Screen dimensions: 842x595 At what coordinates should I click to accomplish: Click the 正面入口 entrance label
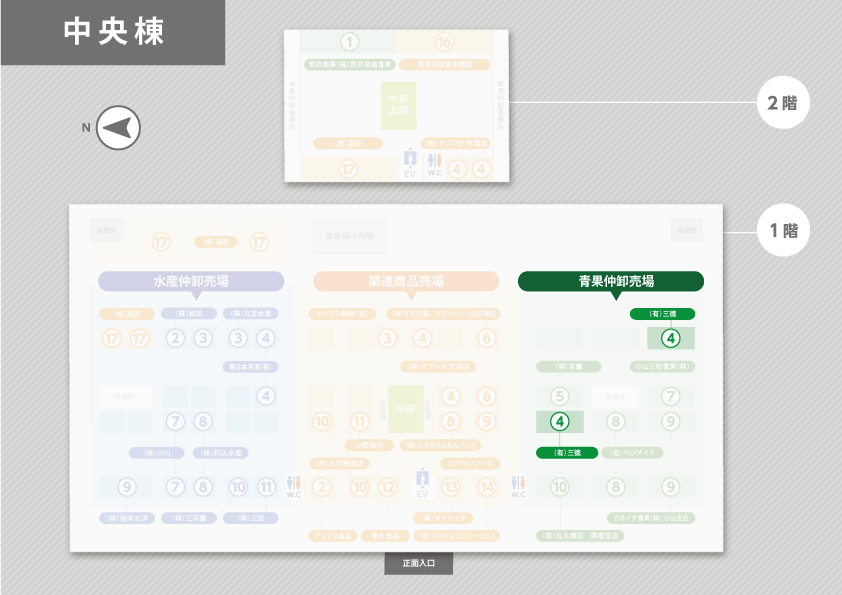pos(419,564)
